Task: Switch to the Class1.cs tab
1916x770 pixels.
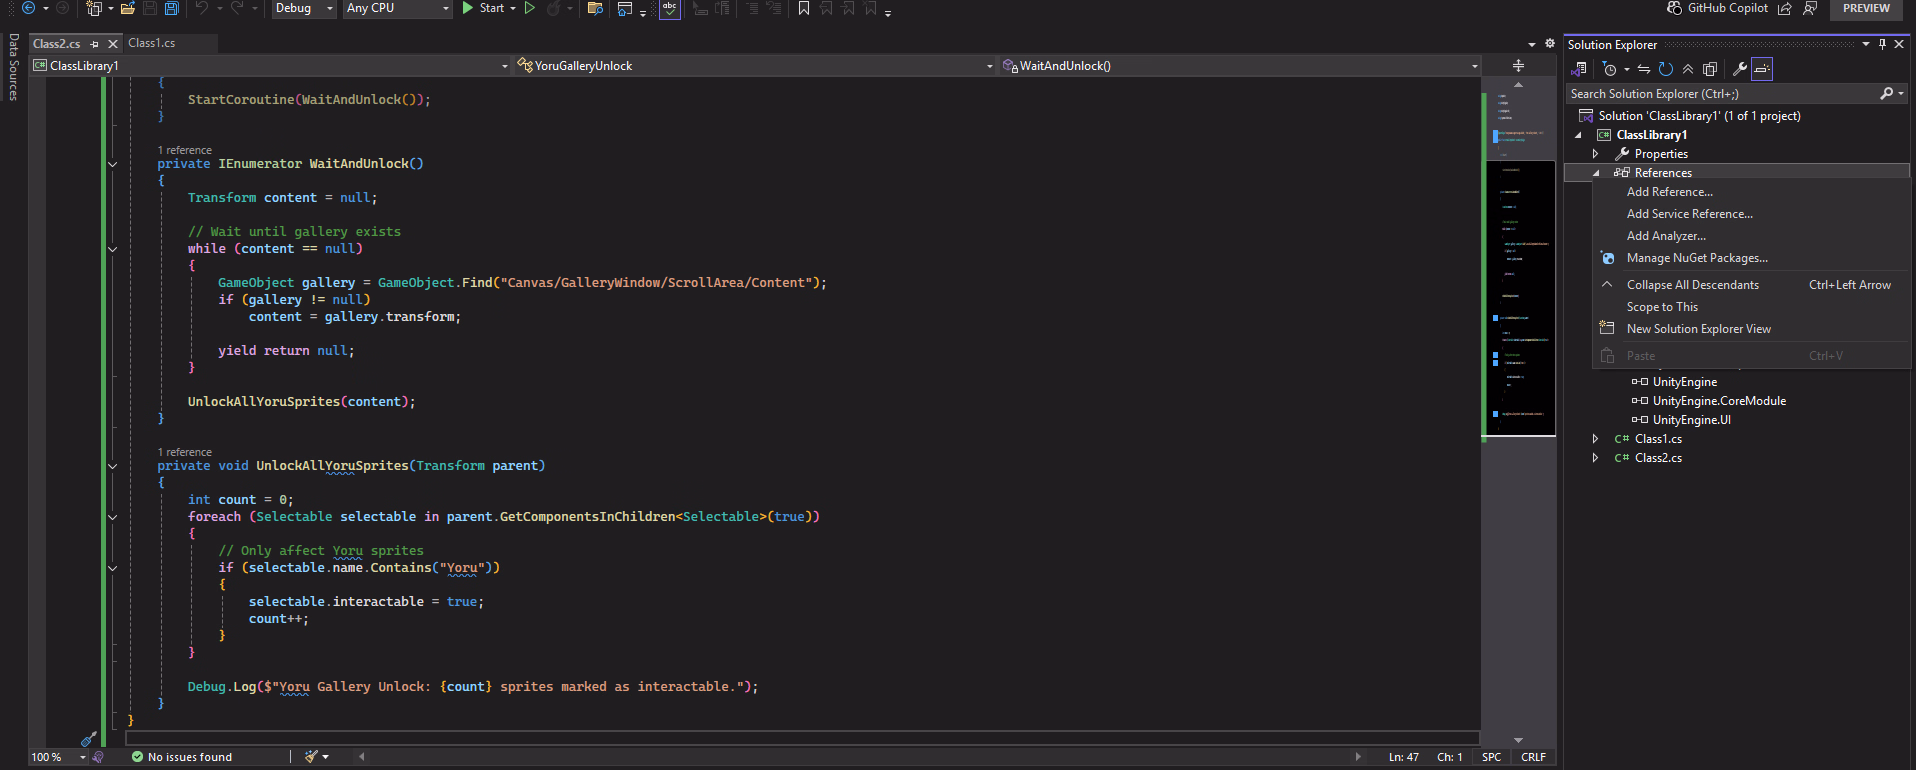Action: tap(152, 43)
